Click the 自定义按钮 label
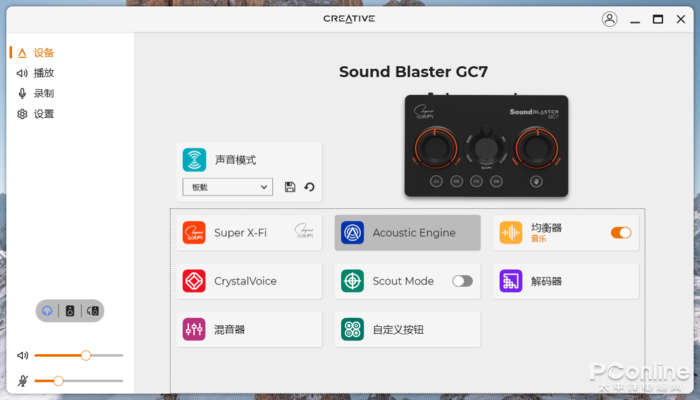700x400 pixels. pyautogui.click(x=398, y=330)
